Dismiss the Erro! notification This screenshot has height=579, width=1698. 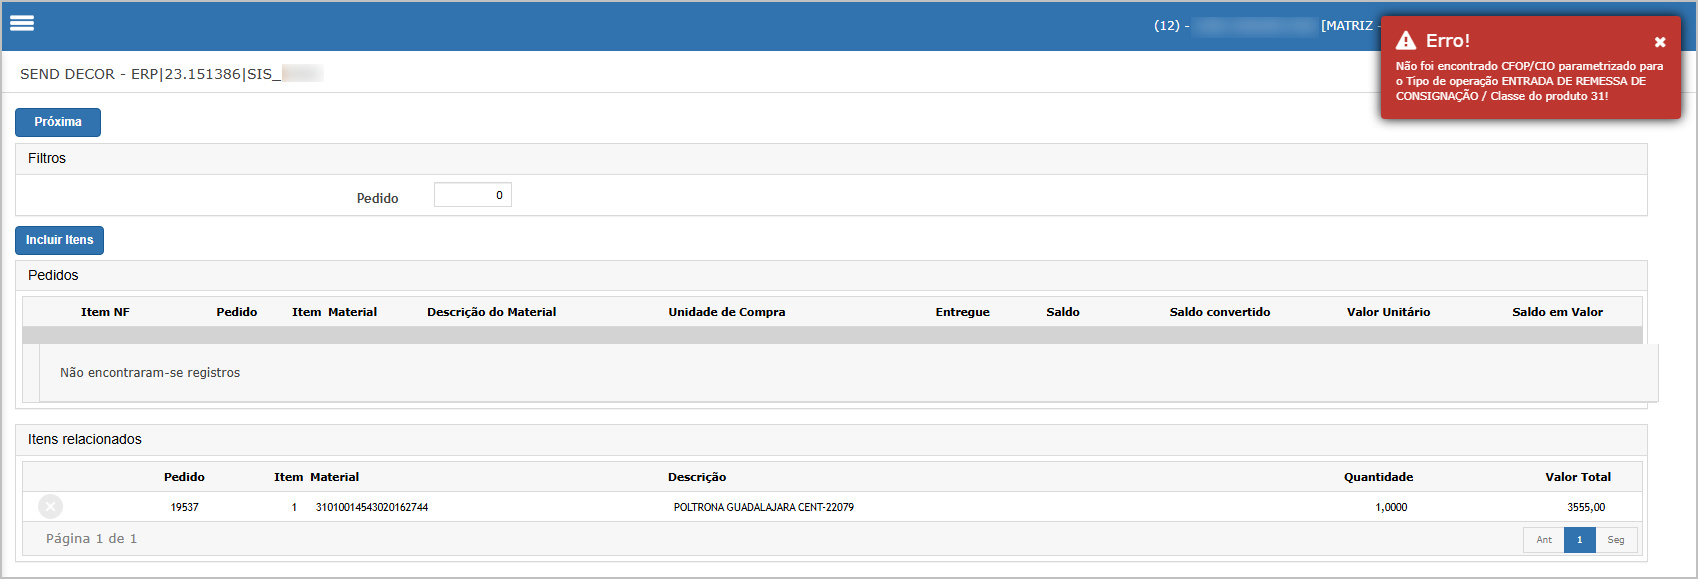click(1660, 42)
